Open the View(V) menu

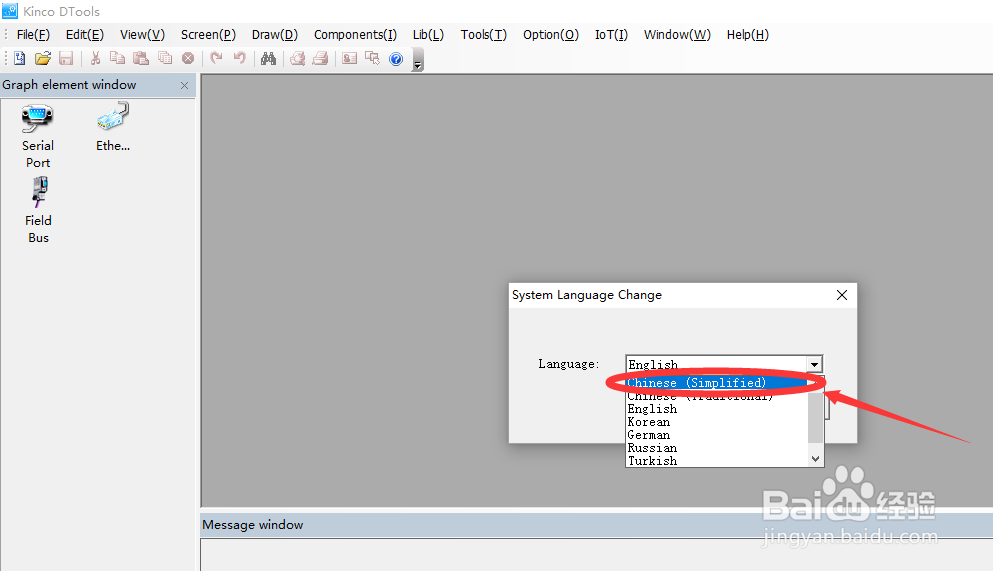[x=142, y=35]
